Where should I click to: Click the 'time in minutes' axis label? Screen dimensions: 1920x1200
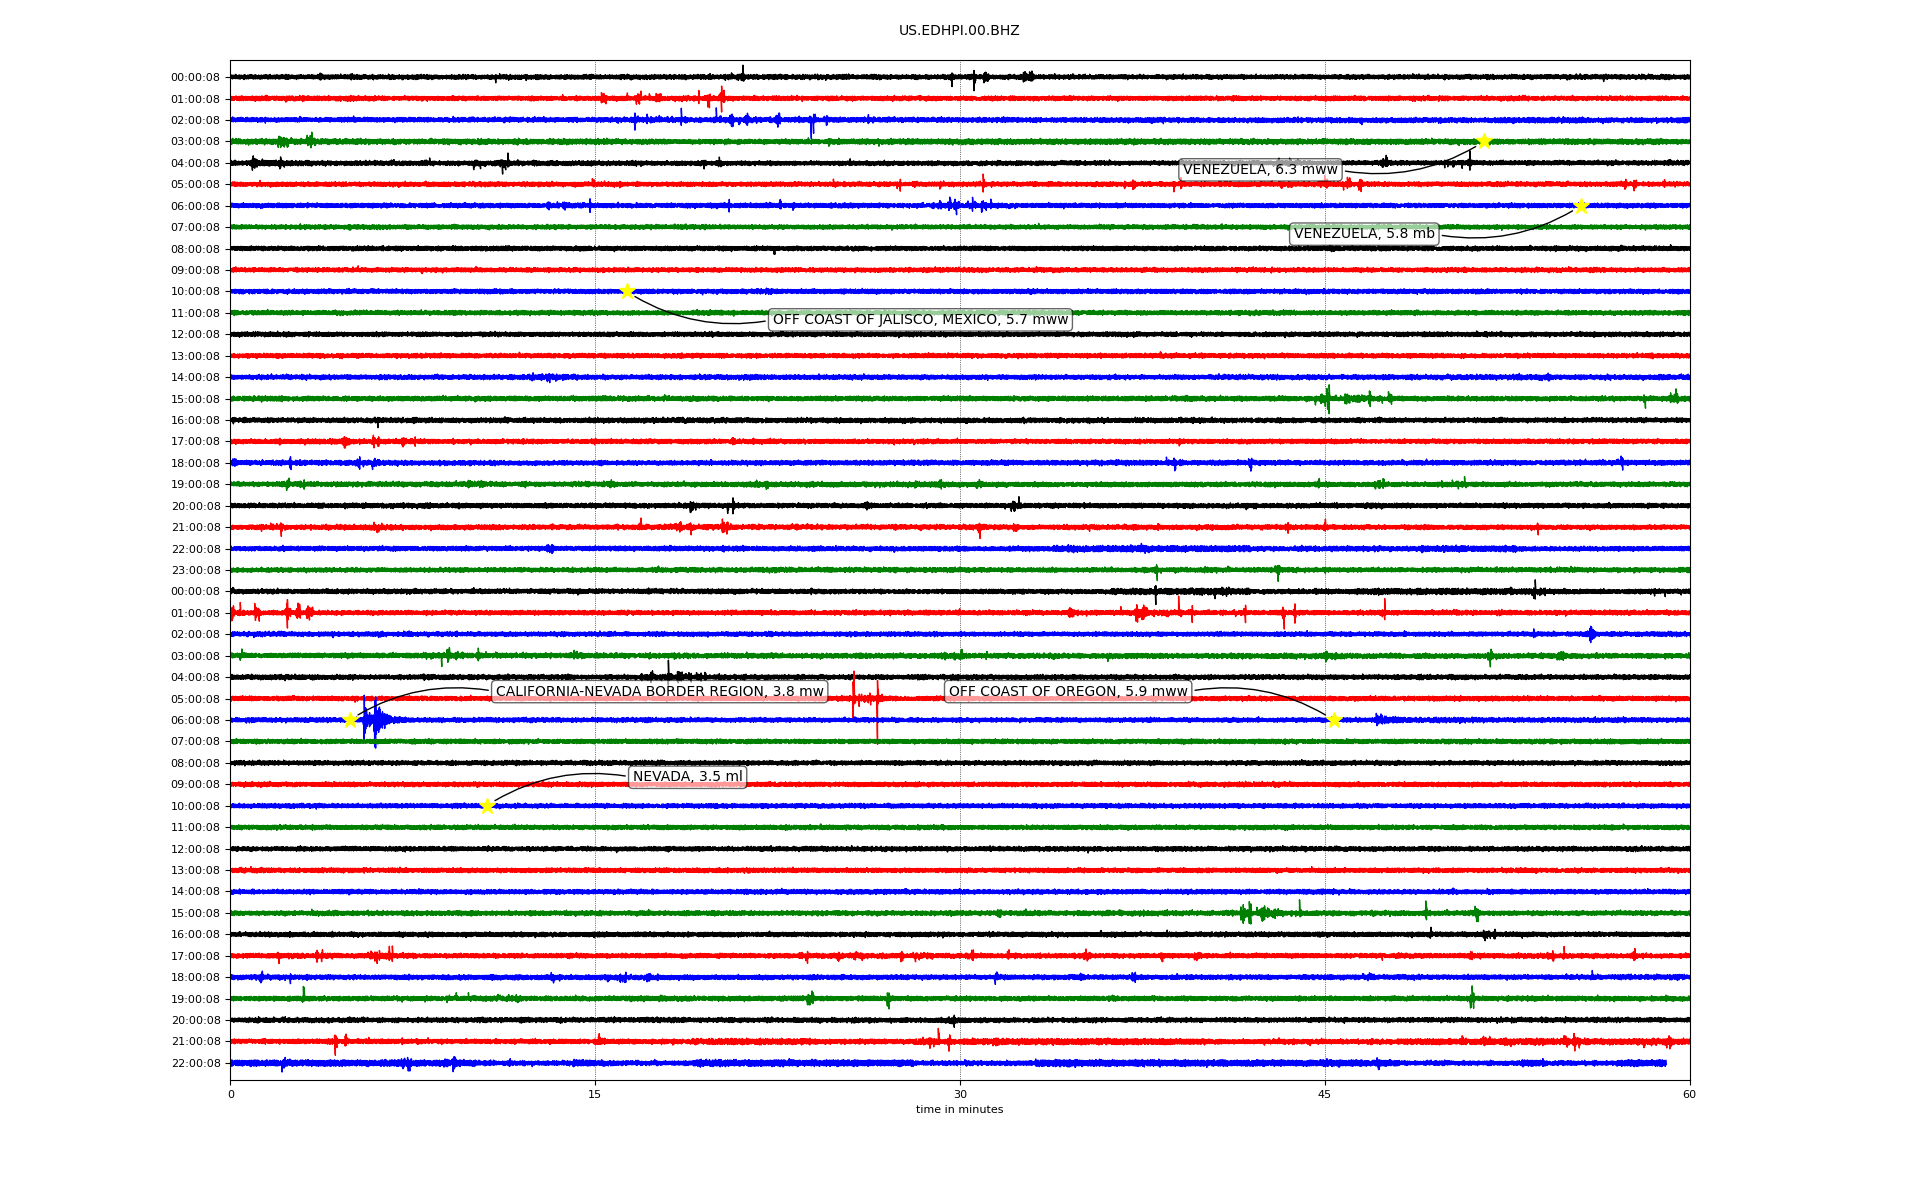[x=959, y=1110]
